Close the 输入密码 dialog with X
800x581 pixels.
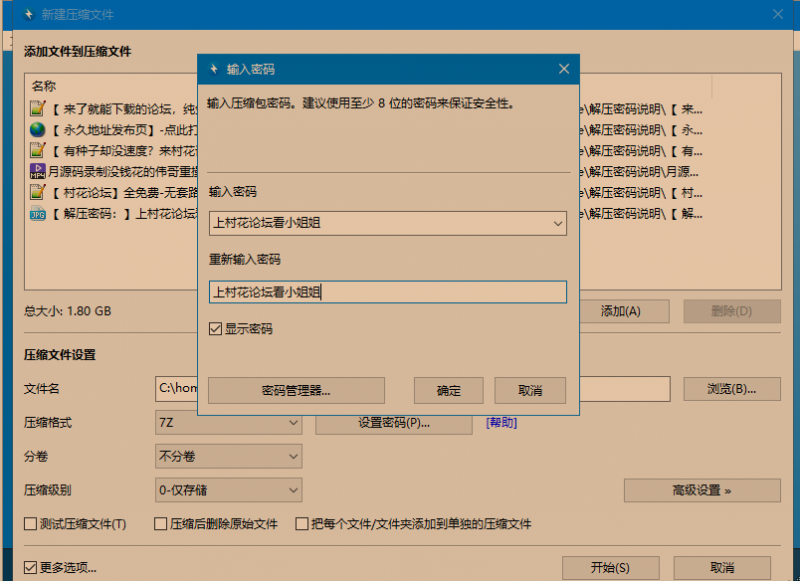point(564,69)
